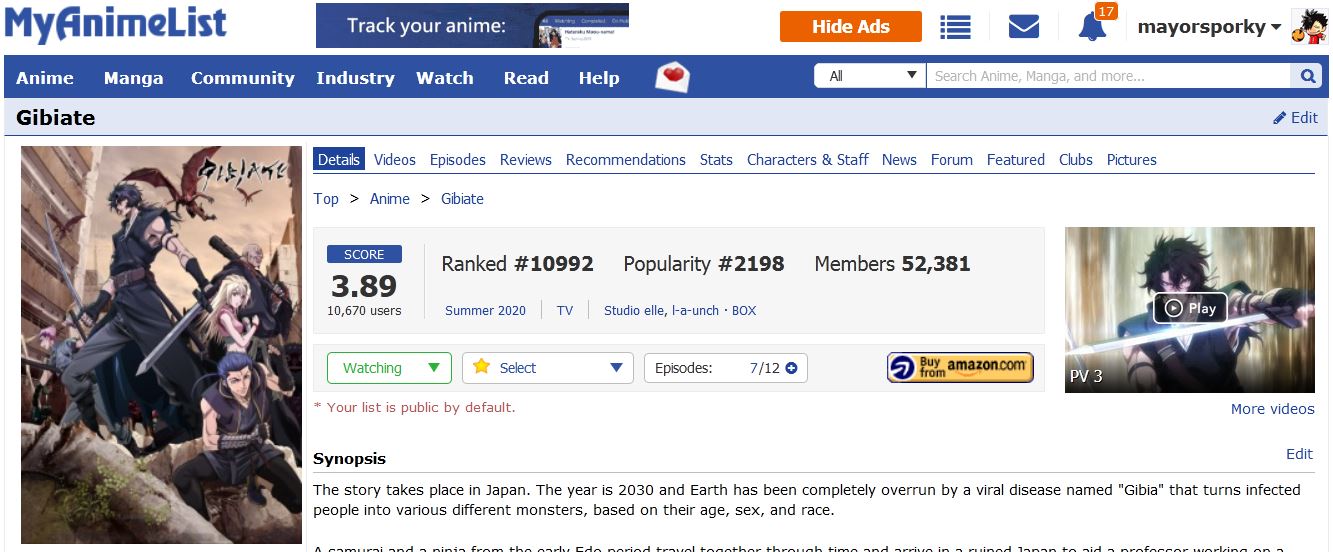Open the News tab
This screenshot has height=552, width=1333.
tap(899, 160)
